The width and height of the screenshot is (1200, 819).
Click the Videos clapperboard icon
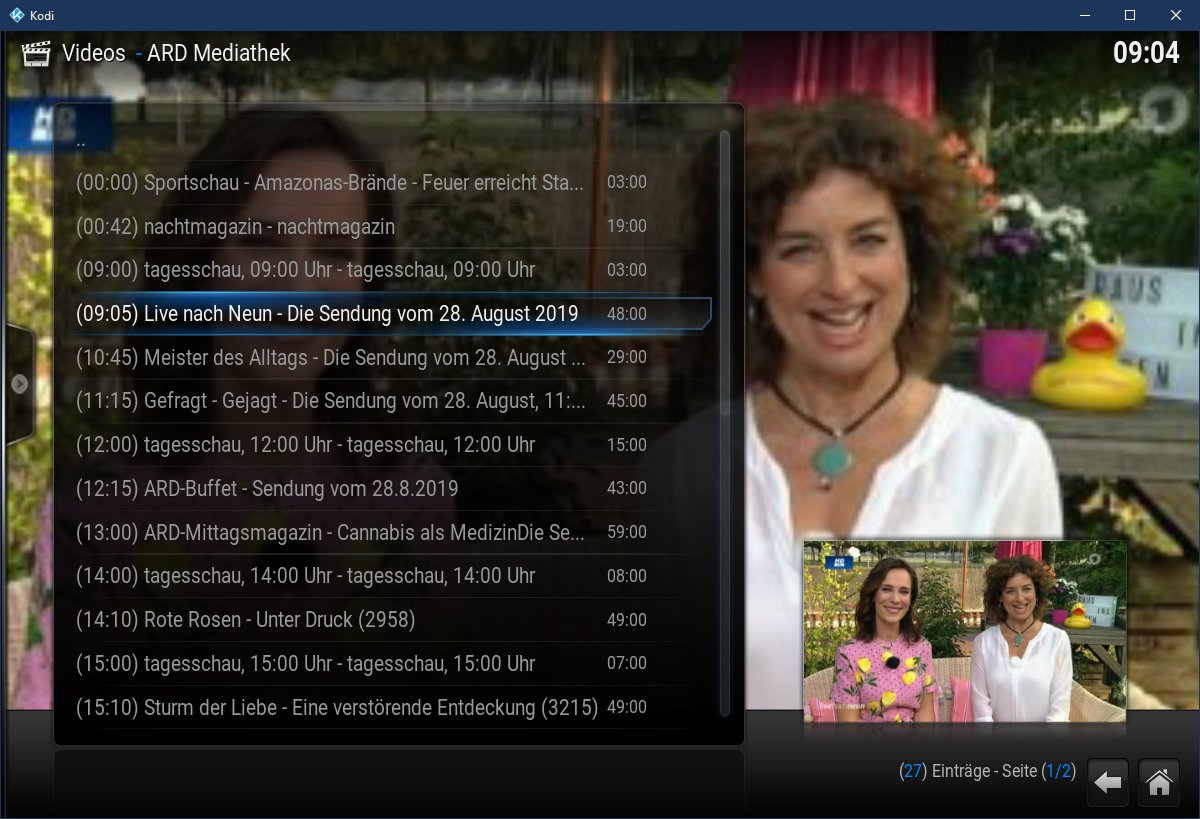pyautogui.click(x=36, y=53)
